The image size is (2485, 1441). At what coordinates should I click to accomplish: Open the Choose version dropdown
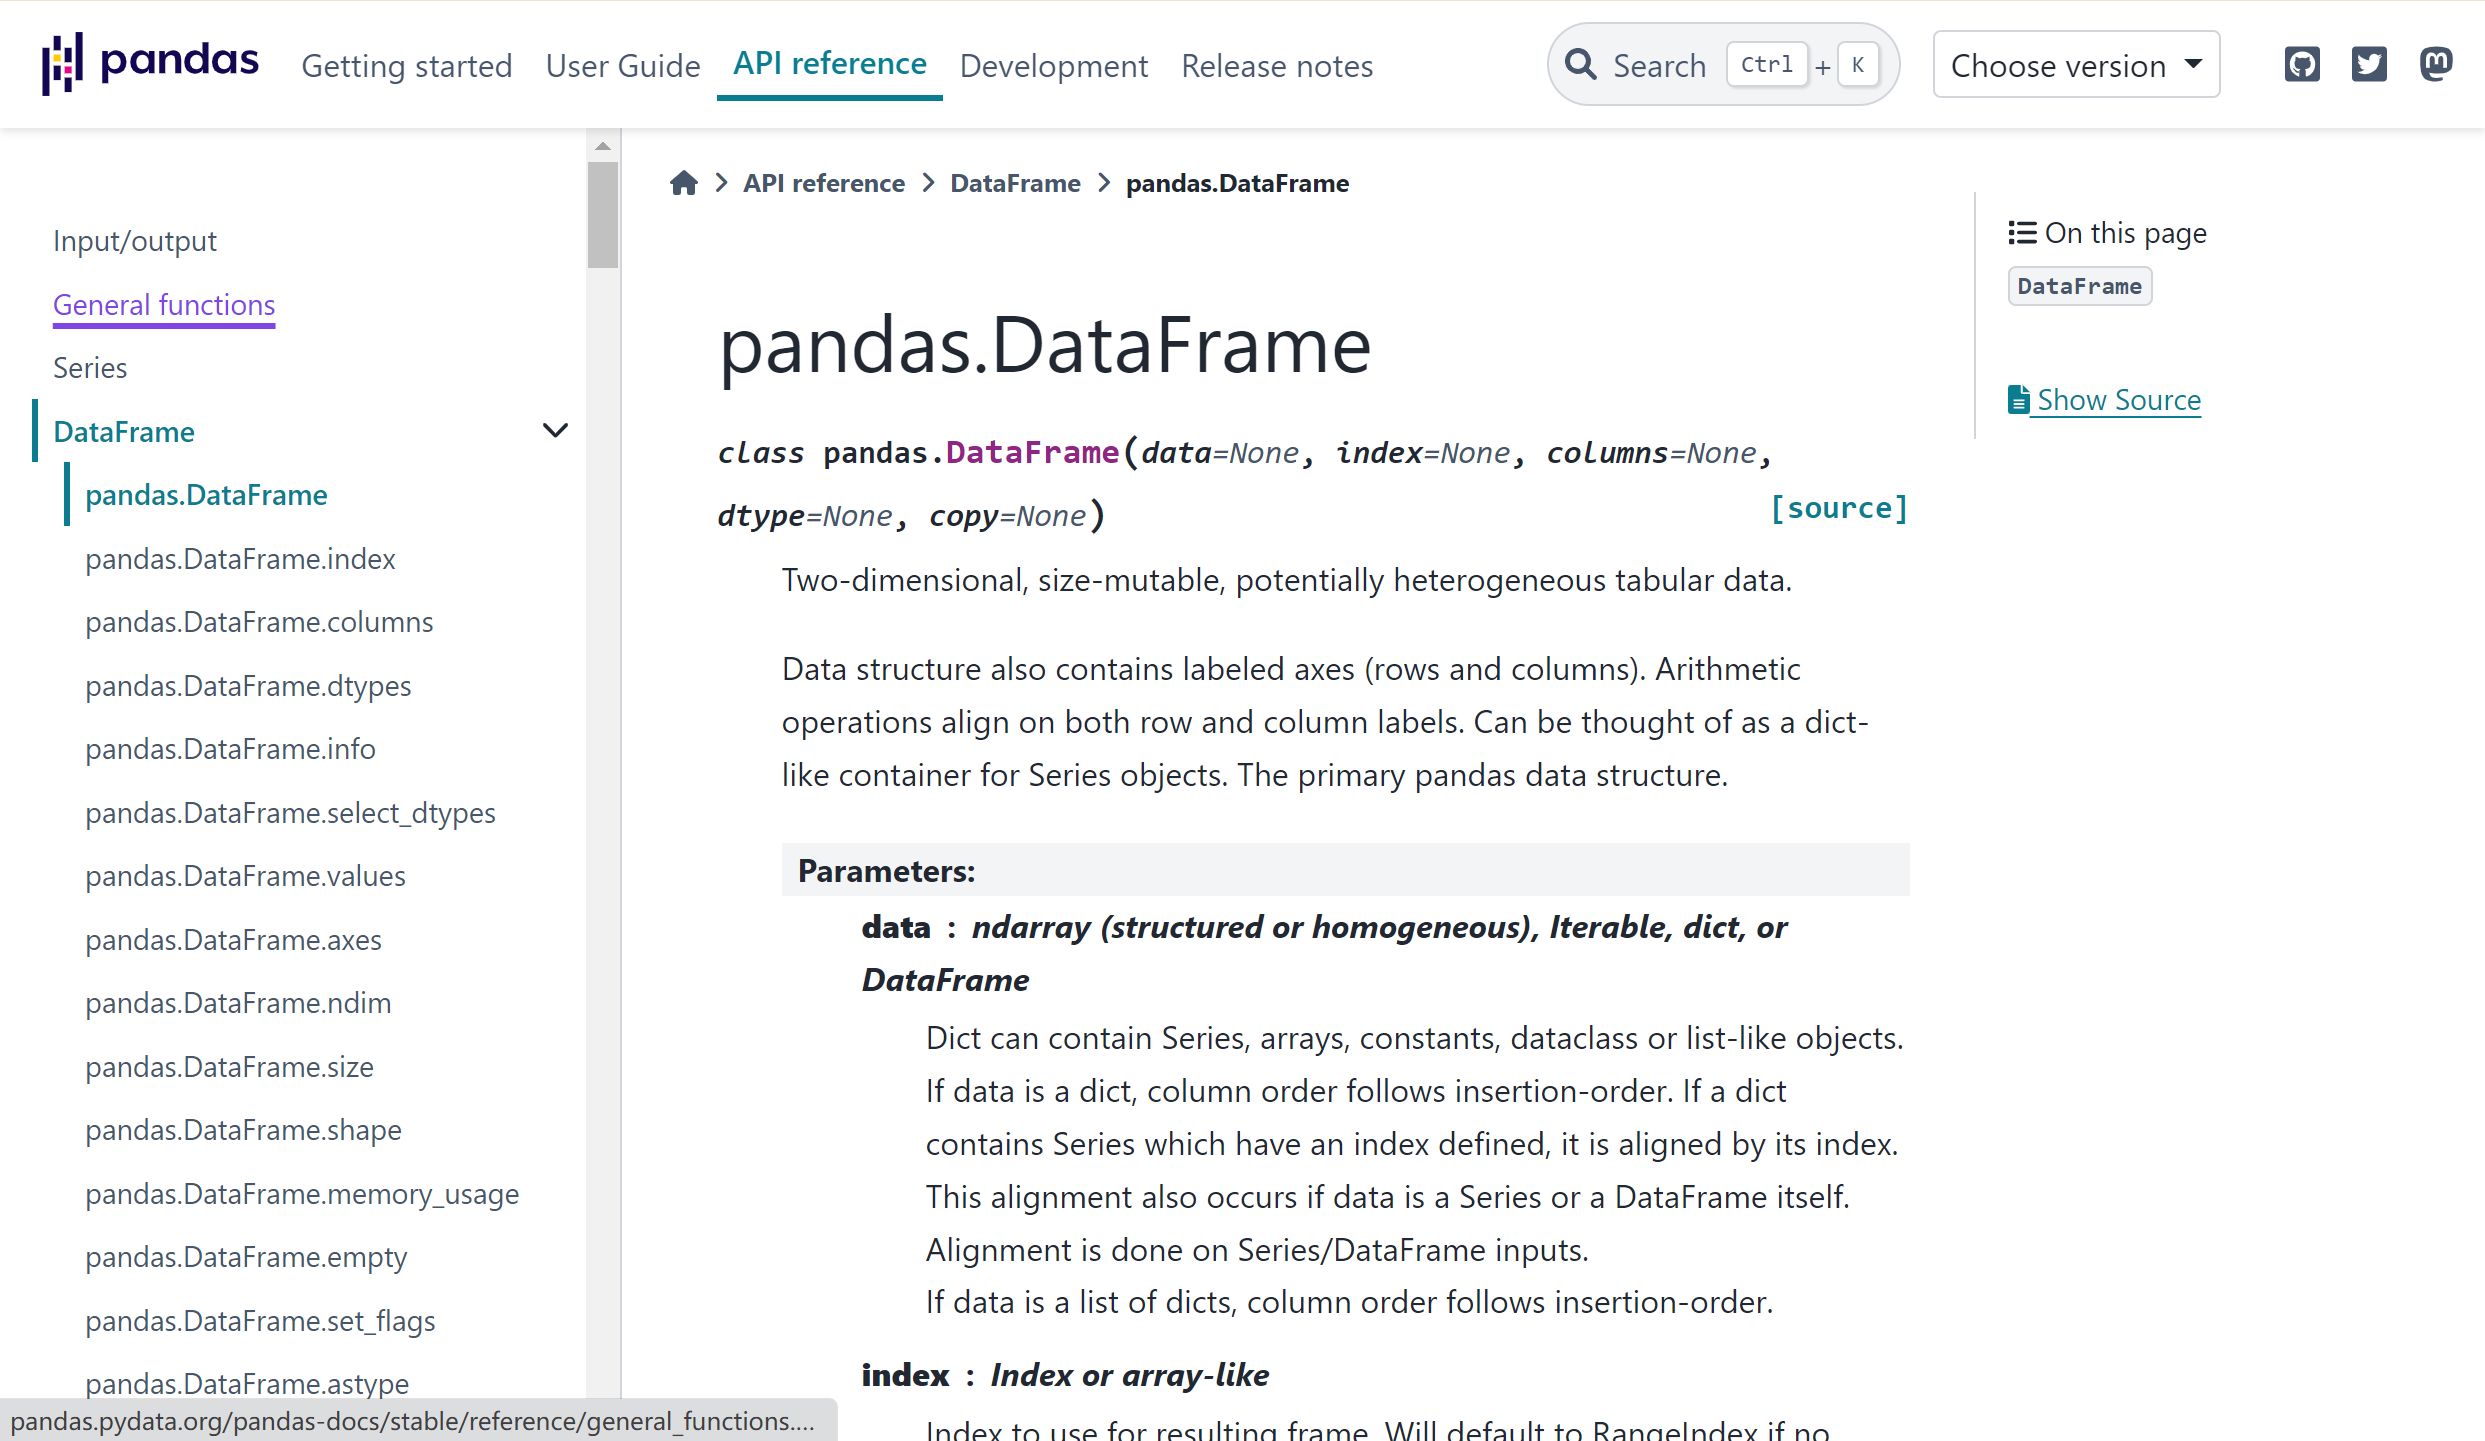[2076, 65]
